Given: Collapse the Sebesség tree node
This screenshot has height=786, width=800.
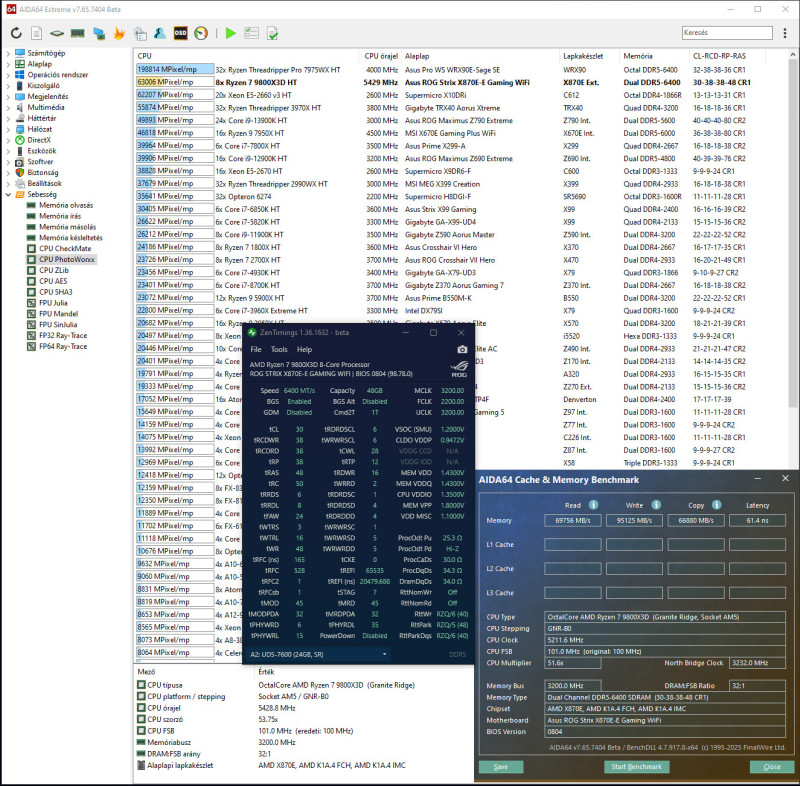Looking at the screenshot, I should (x=8, y=194).
